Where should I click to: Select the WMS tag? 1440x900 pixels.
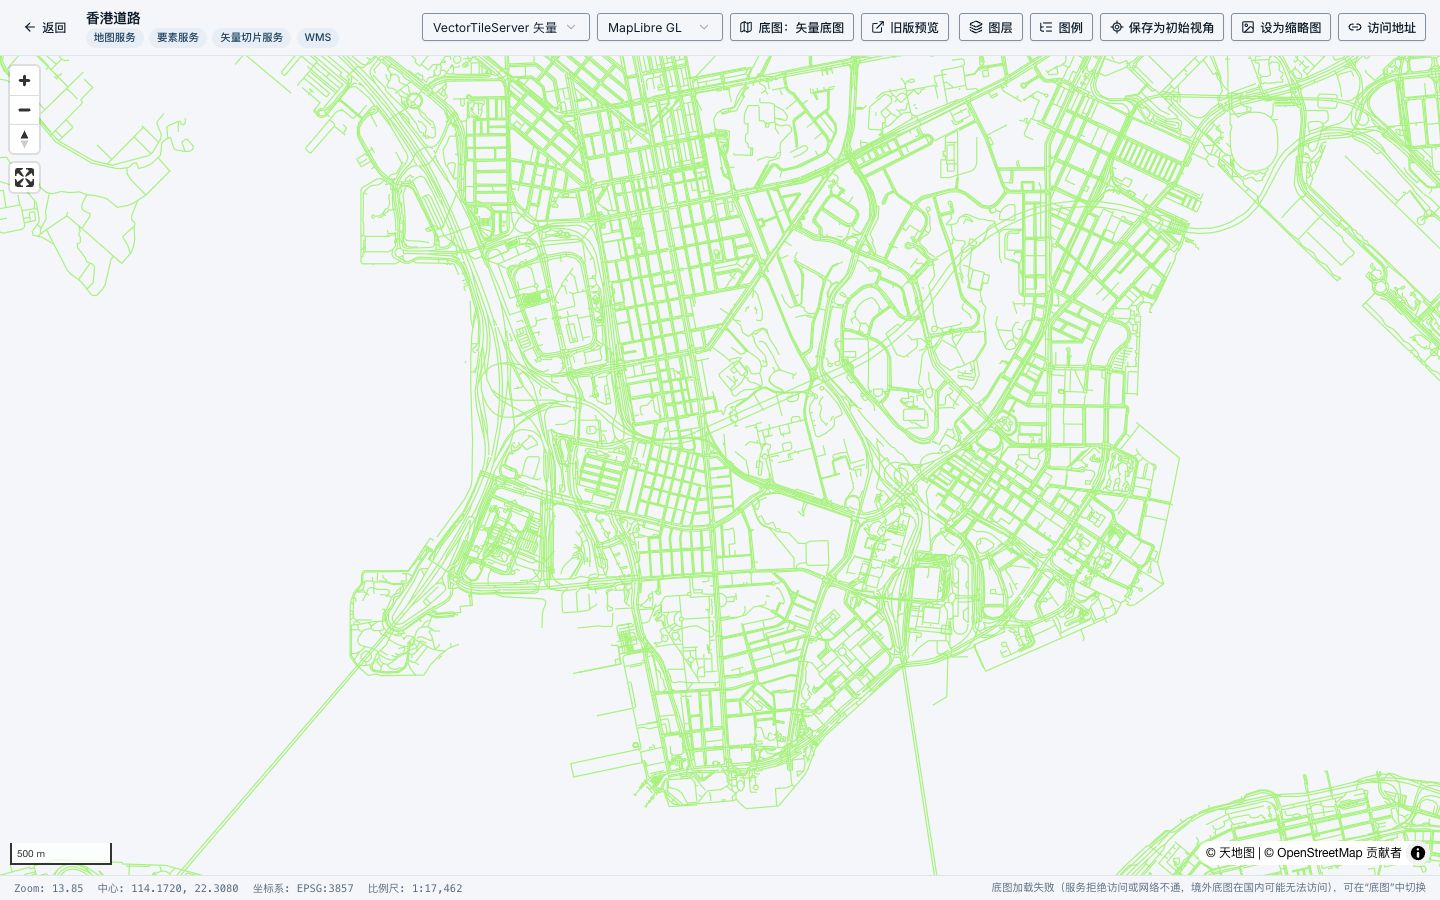coord(318,38)
